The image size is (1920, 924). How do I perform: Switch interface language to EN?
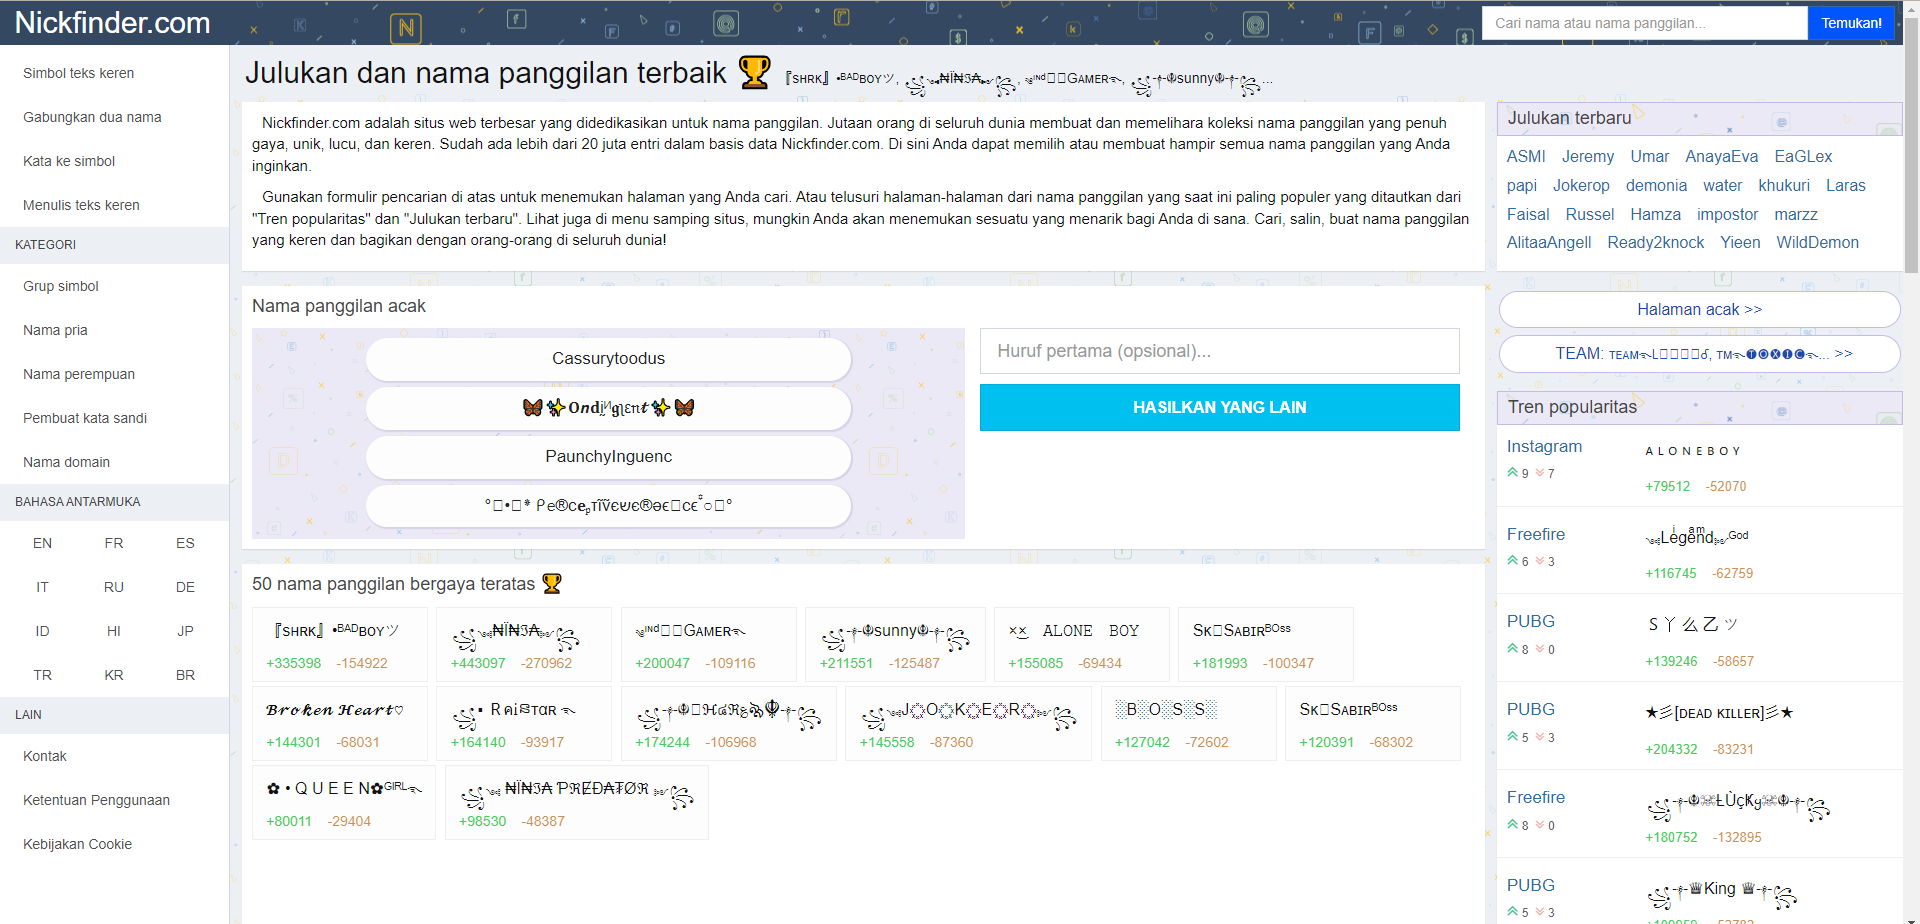pos(42,543)
